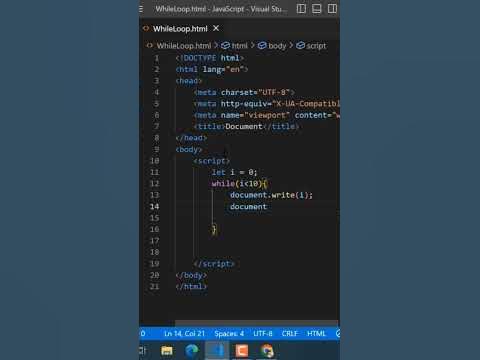Open the body breadcrumb segment
480x360 pixels.
[277, 46]
